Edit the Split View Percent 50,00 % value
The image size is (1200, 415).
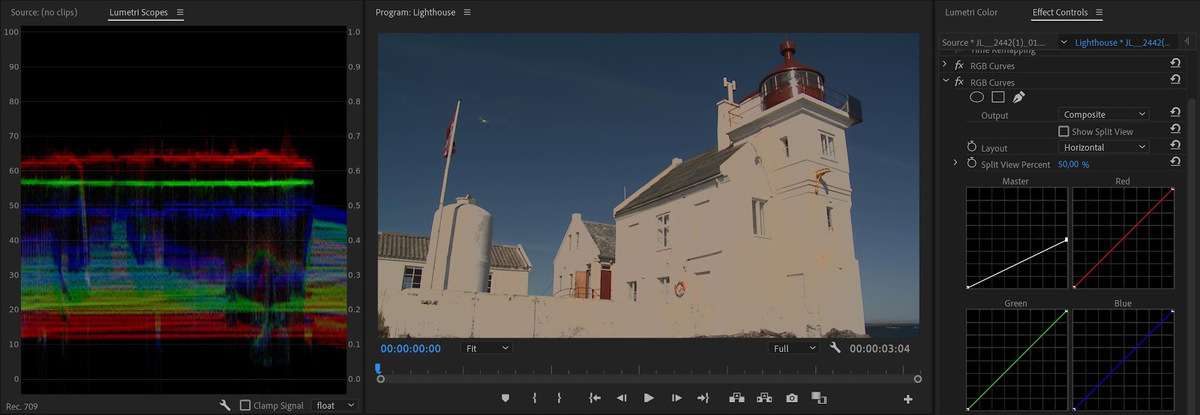click(1073, 164)
